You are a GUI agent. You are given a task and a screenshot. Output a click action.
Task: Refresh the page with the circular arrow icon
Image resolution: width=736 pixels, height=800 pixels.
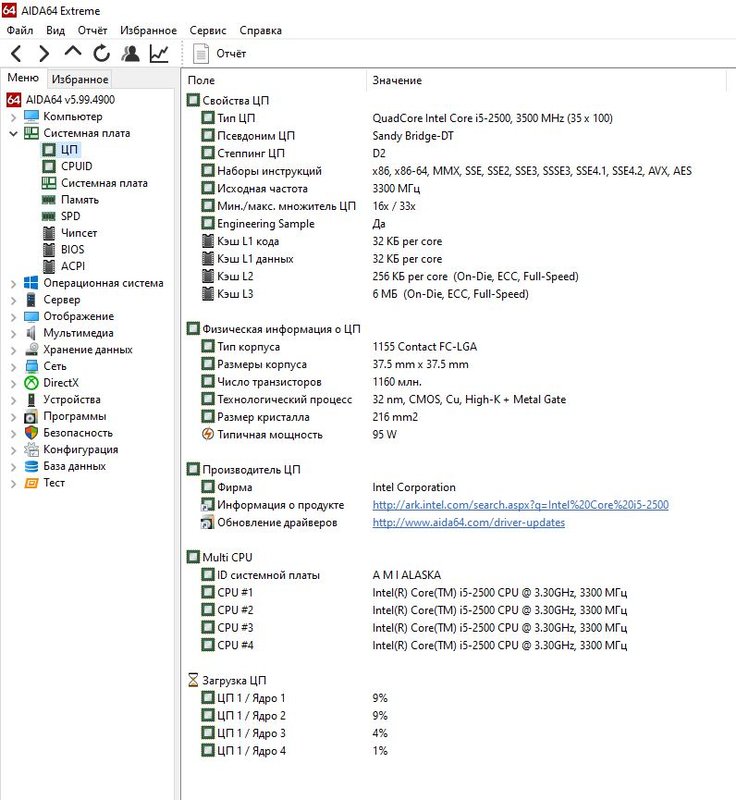point(101,53)
